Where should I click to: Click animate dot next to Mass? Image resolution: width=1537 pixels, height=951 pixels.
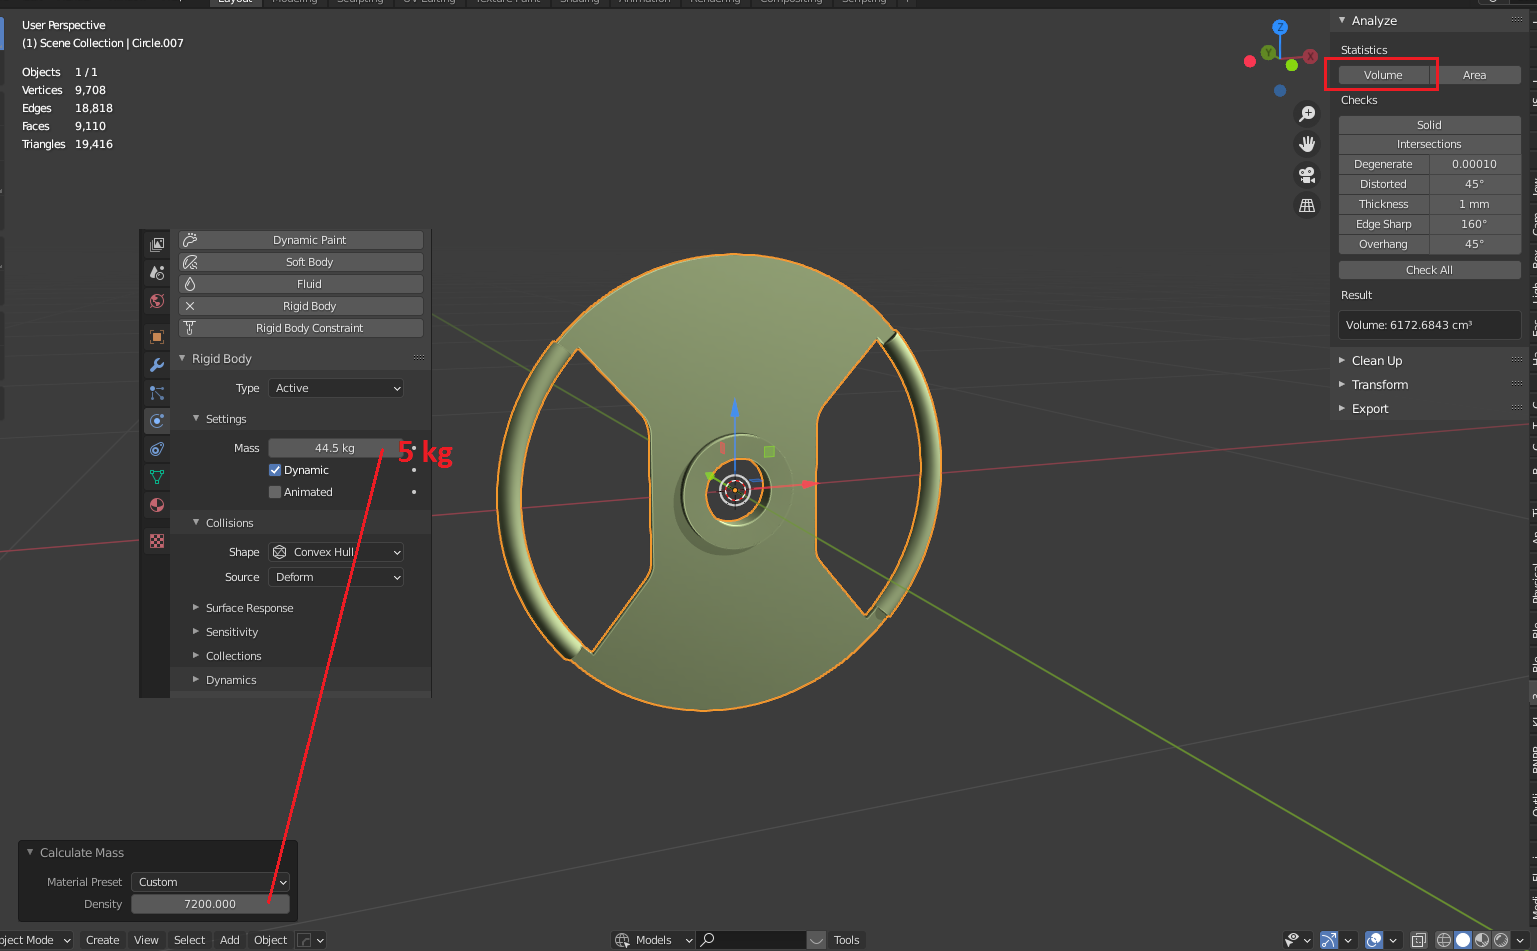click(x=414, y=448)
